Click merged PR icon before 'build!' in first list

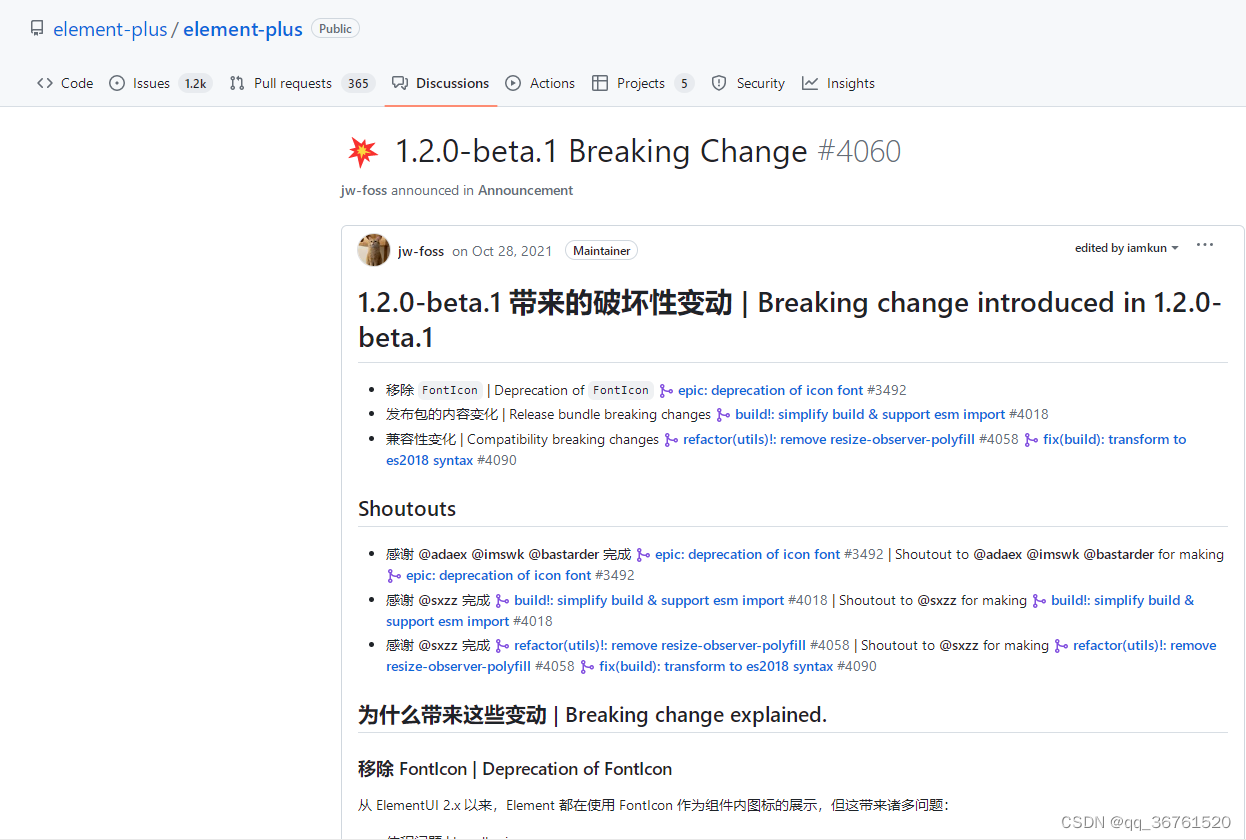click(x=723, y=414)
